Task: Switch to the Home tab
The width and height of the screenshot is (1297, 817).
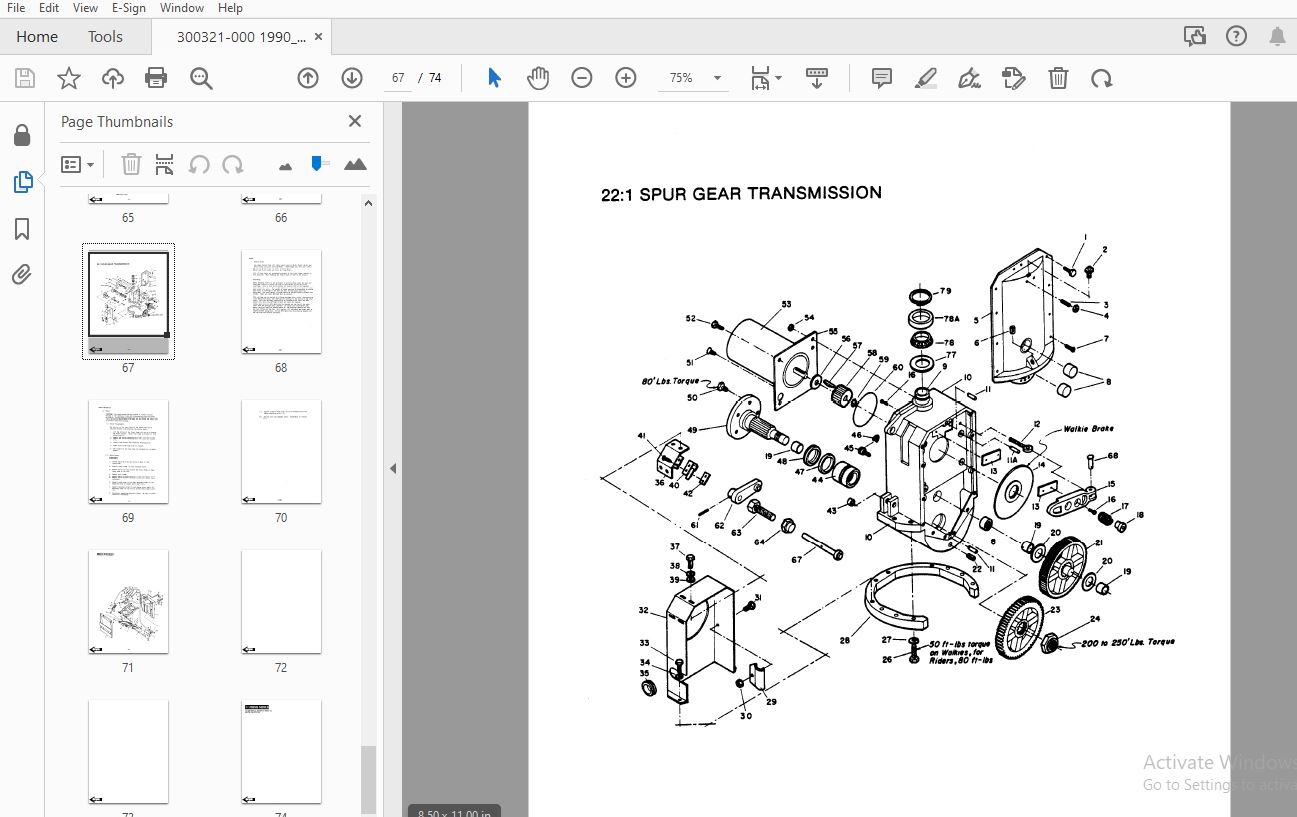Action: click(37, 37)
